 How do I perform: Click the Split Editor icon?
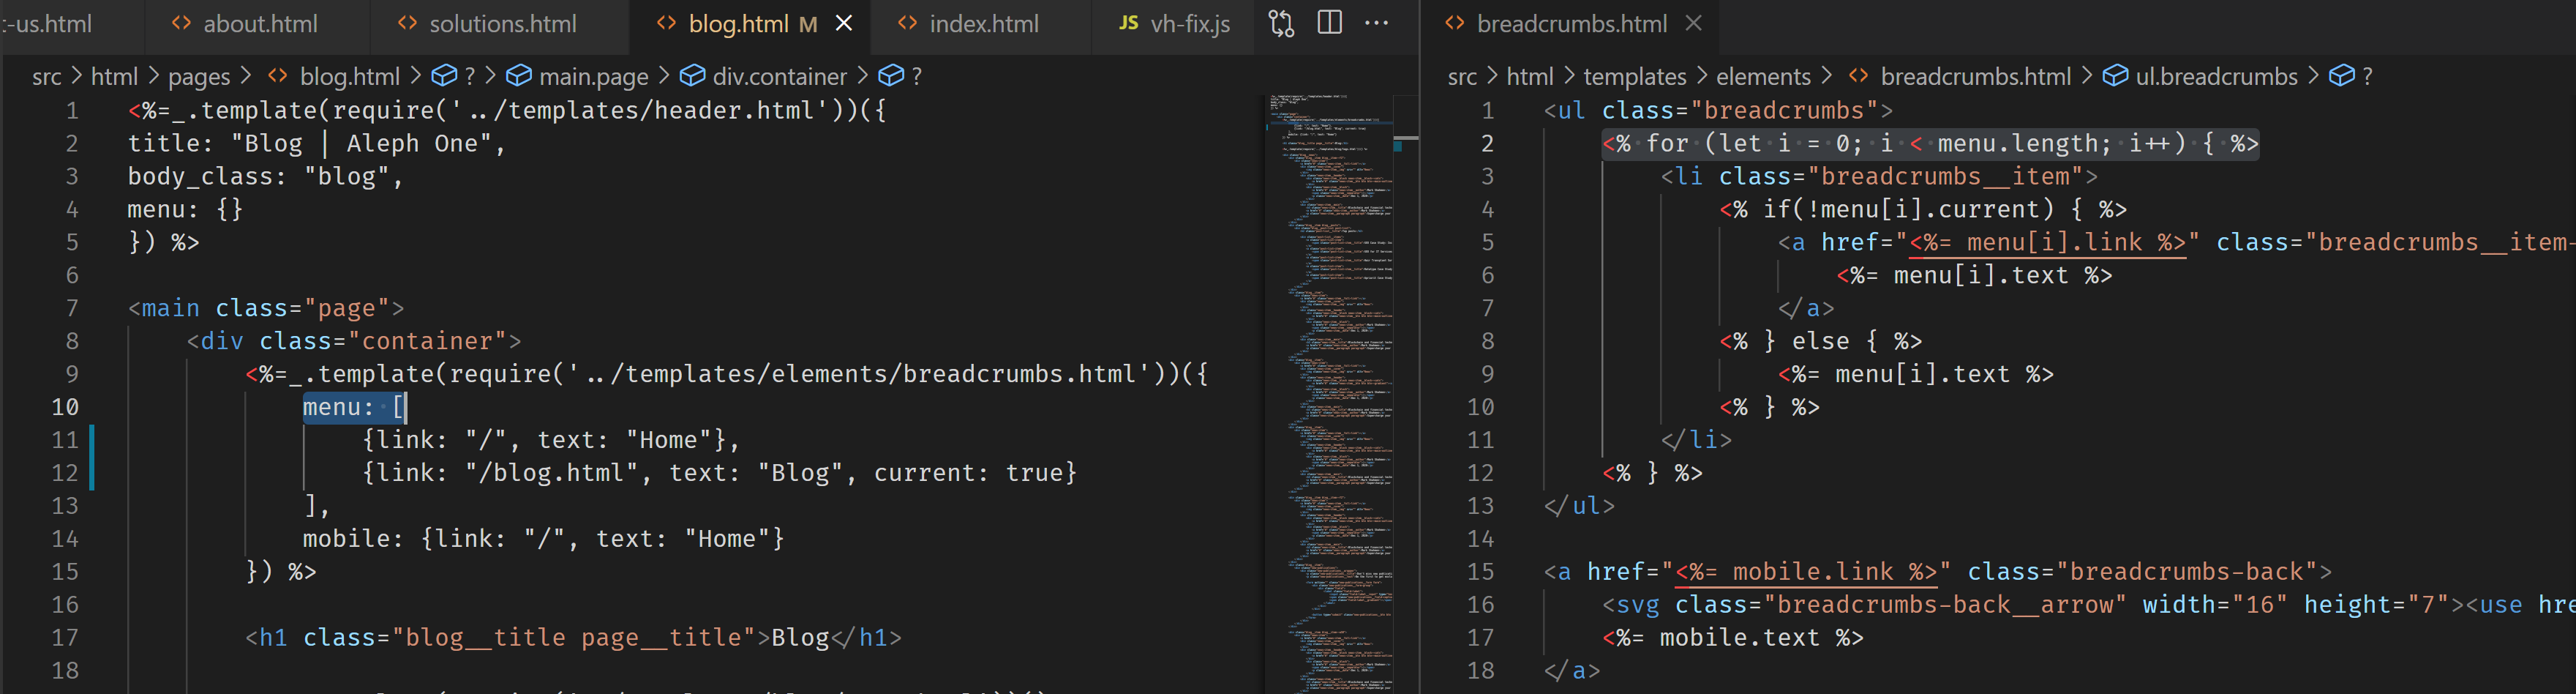(x=1329, y=22)
